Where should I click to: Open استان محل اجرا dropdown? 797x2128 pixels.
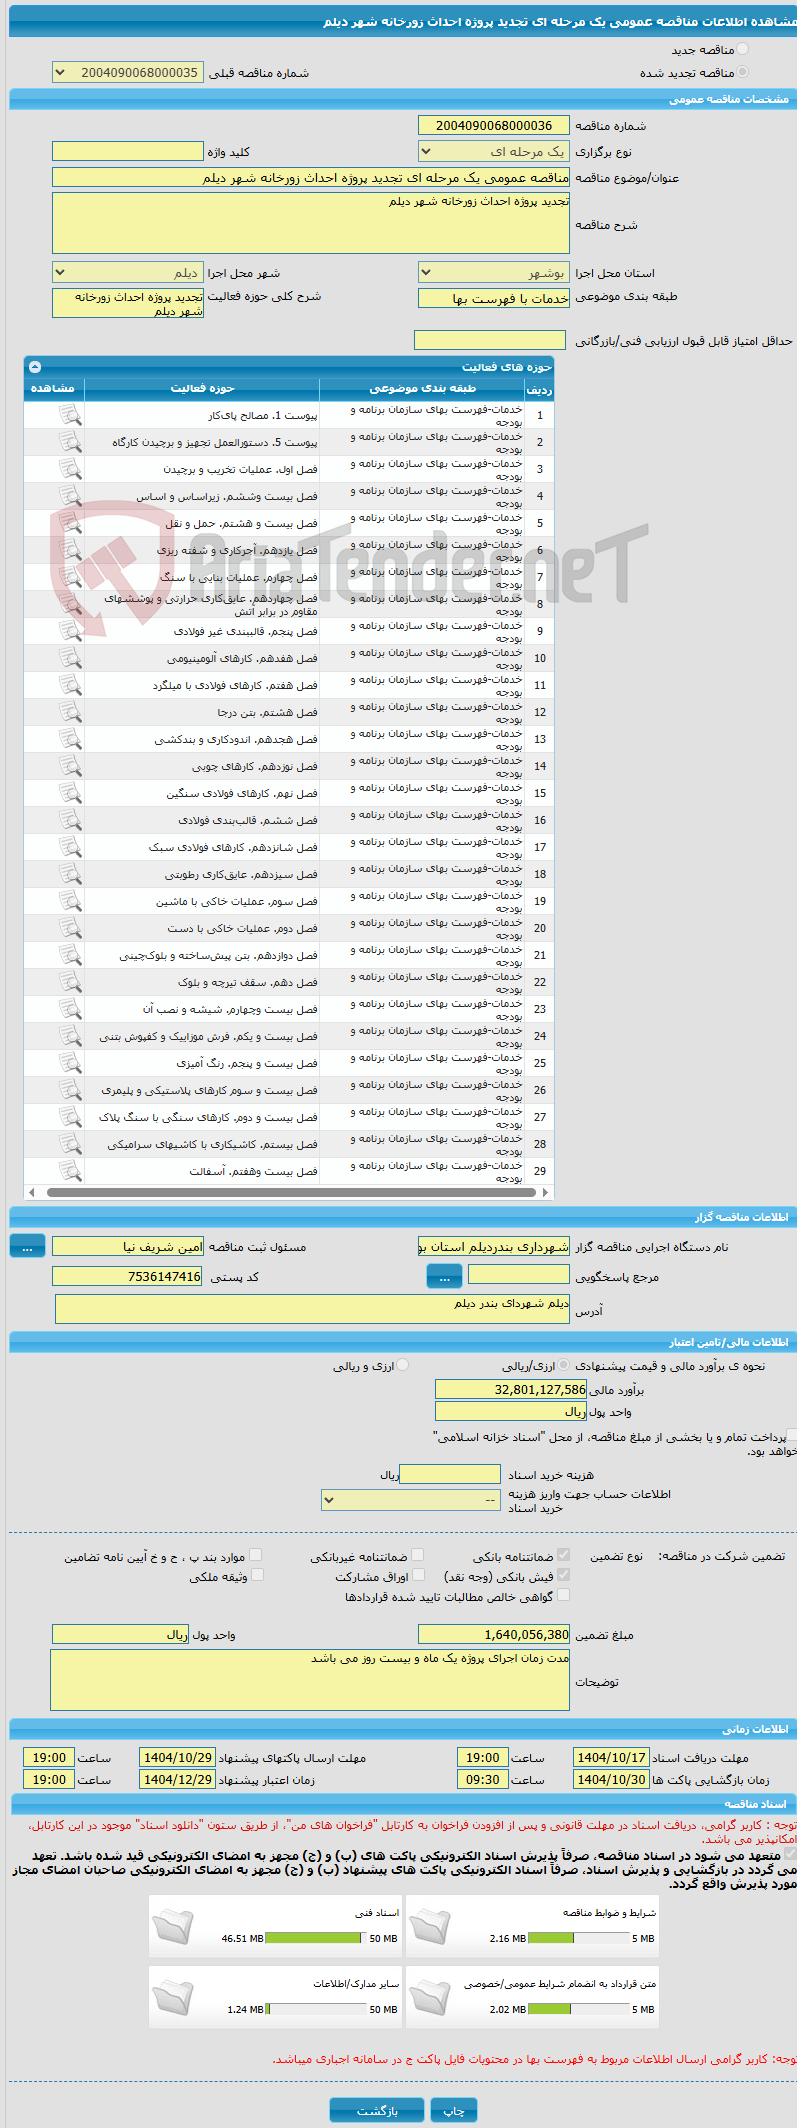(493, 273)
